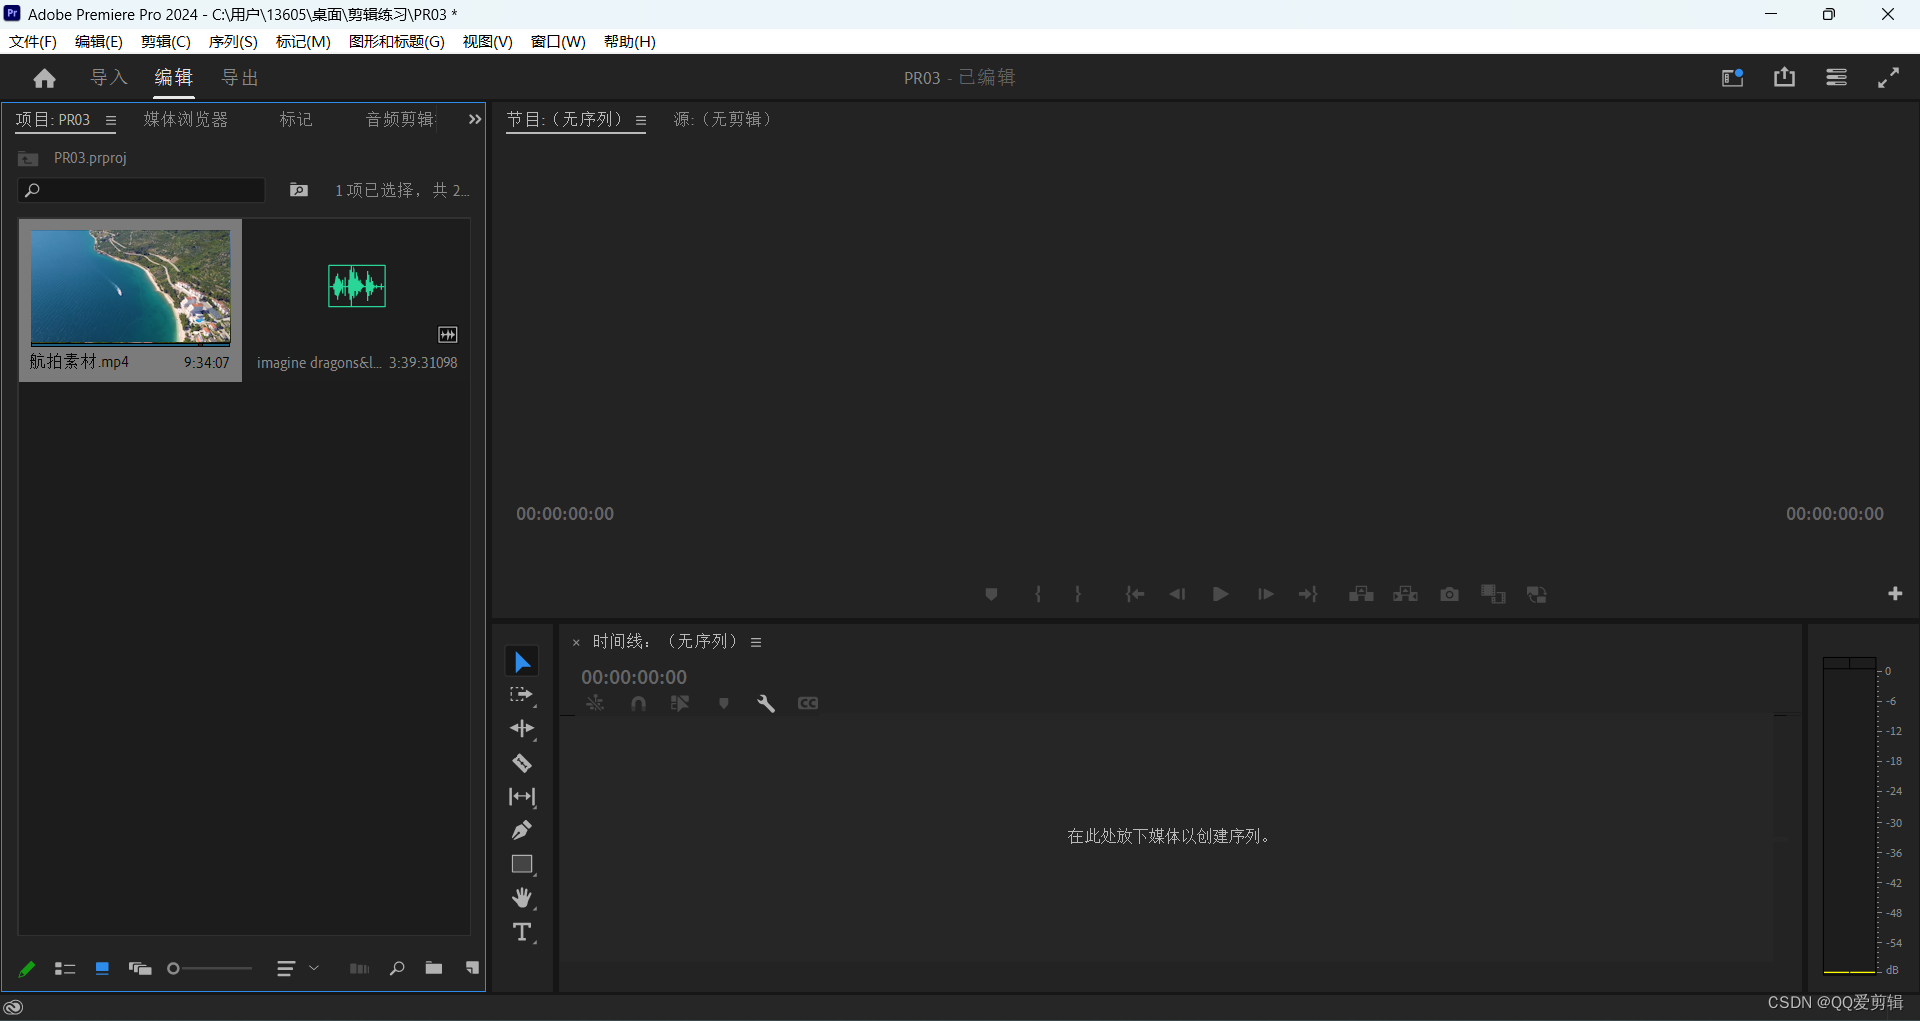Select the Track Select Forward tool
This screenshot has height=1021, width=1920.
point(522,695)
